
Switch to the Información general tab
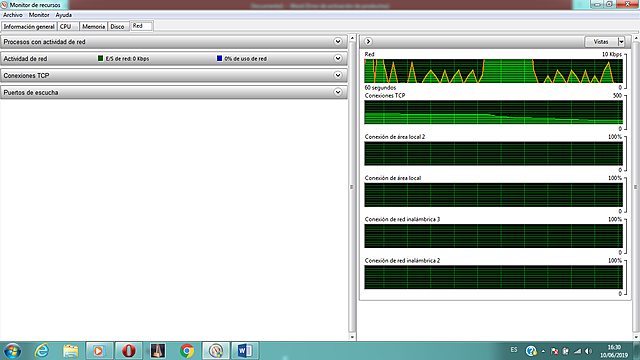(x=29, y=27)
